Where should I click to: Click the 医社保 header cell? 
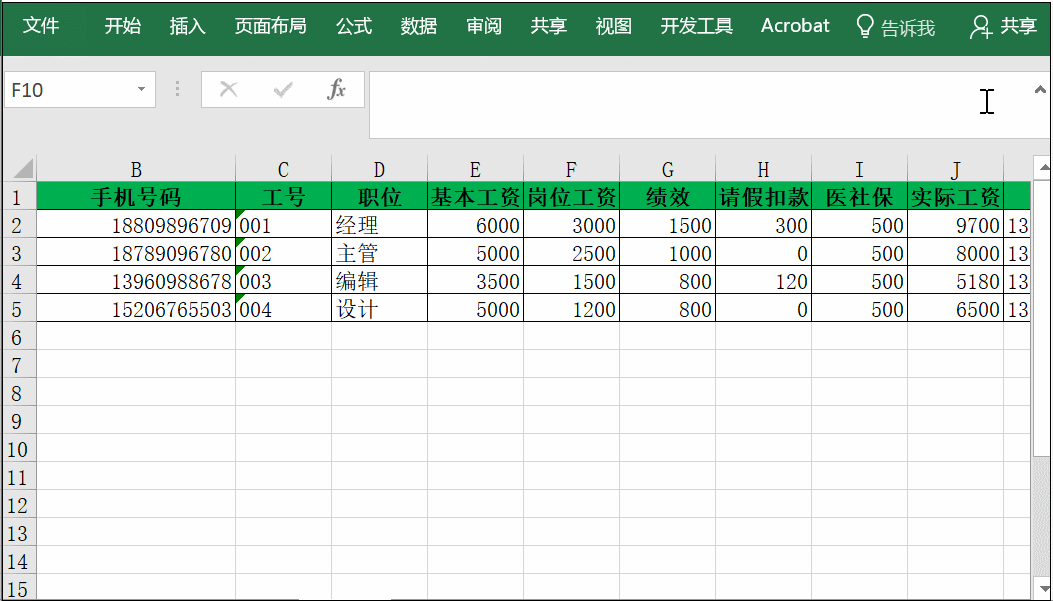pos(860,197)
